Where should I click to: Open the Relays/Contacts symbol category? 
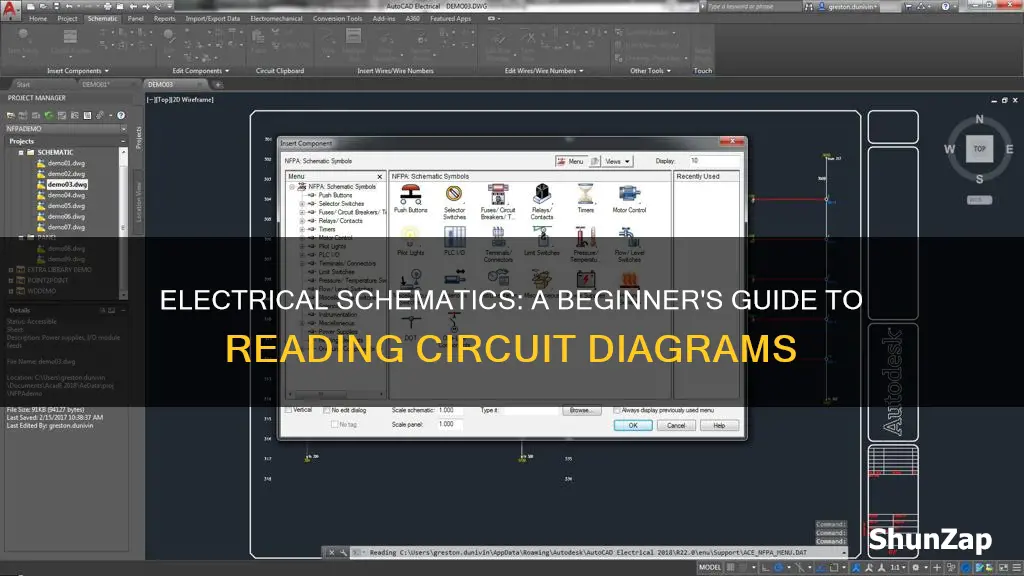(x=541, y=201)
